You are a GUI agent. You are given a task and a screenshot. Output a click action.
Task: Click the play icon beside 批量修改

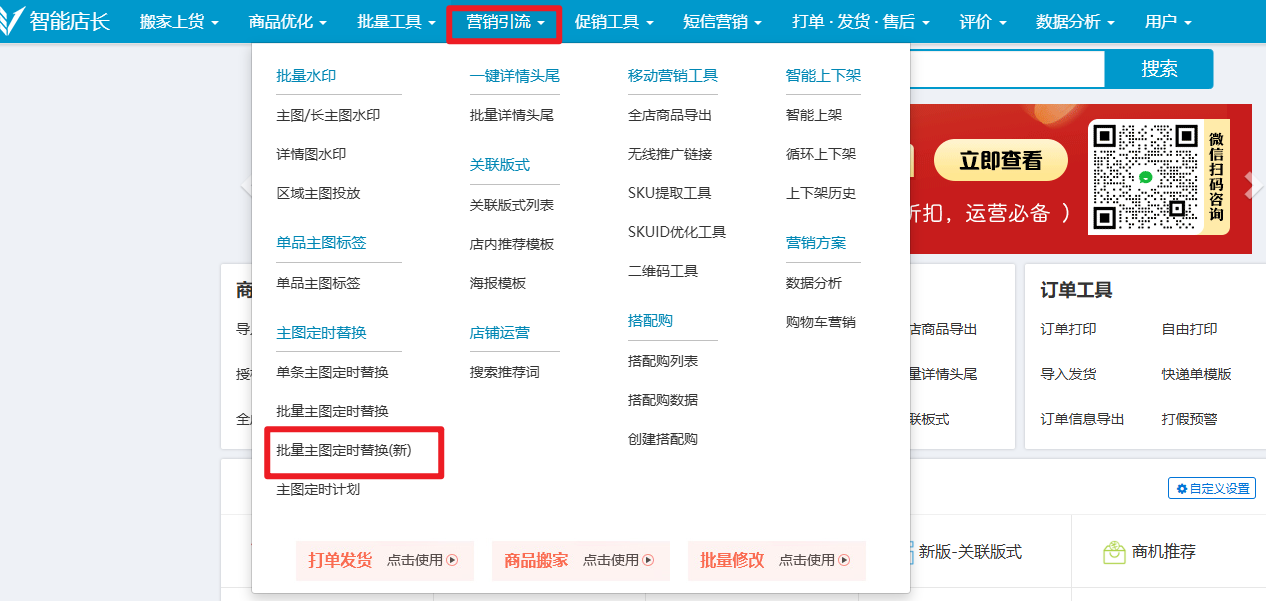click(x=844, y=561)
